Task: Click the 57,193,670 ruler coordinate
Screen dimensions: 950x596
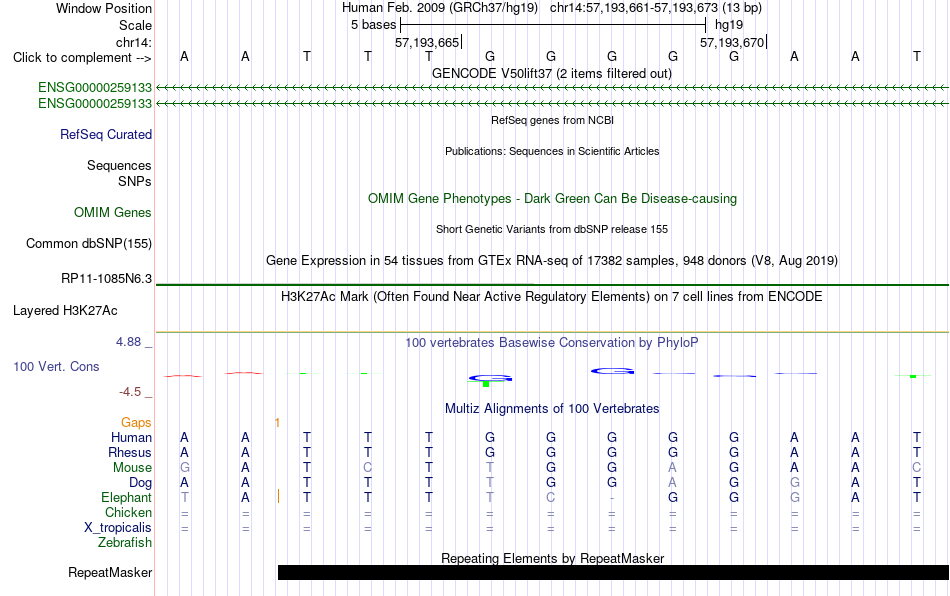Action: tap(732, 42)
